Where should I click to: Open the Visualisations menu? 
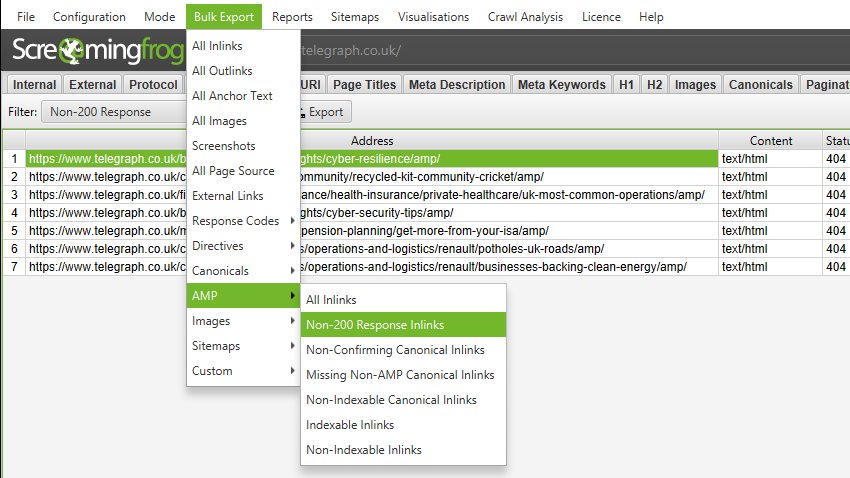click(x=433, y=17)
